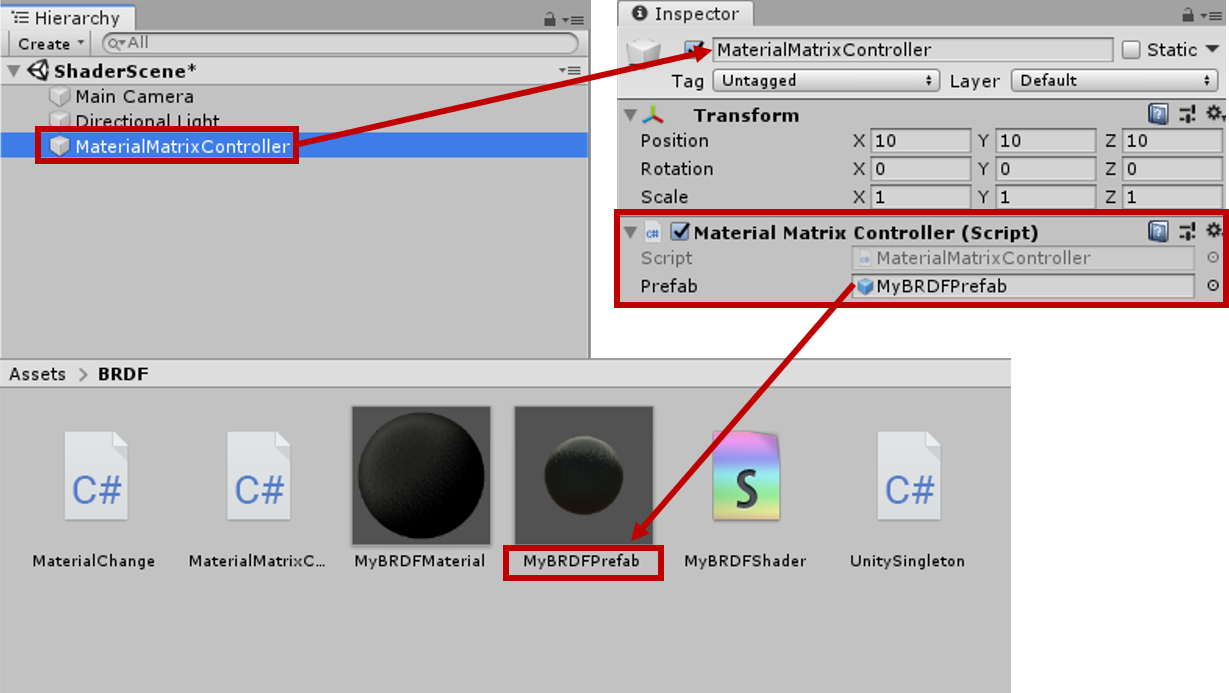This screenshot has height=693, width=1229.
Task: Click the Create button in Hierarchy
Action: pos(49,44)
